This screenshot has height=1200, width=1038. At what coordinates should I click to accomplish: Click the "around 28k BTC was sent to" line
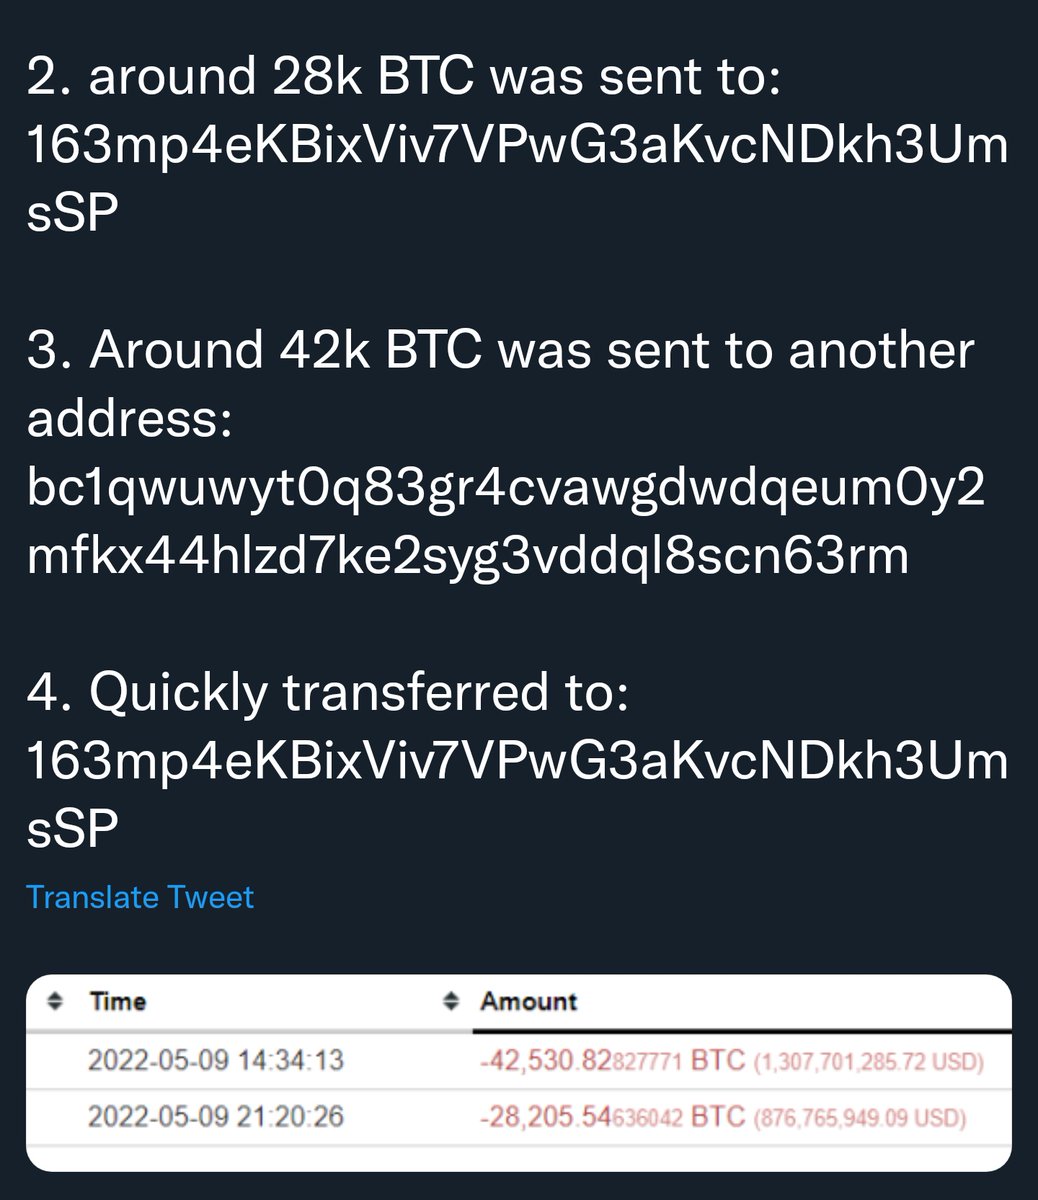point(402,79)
